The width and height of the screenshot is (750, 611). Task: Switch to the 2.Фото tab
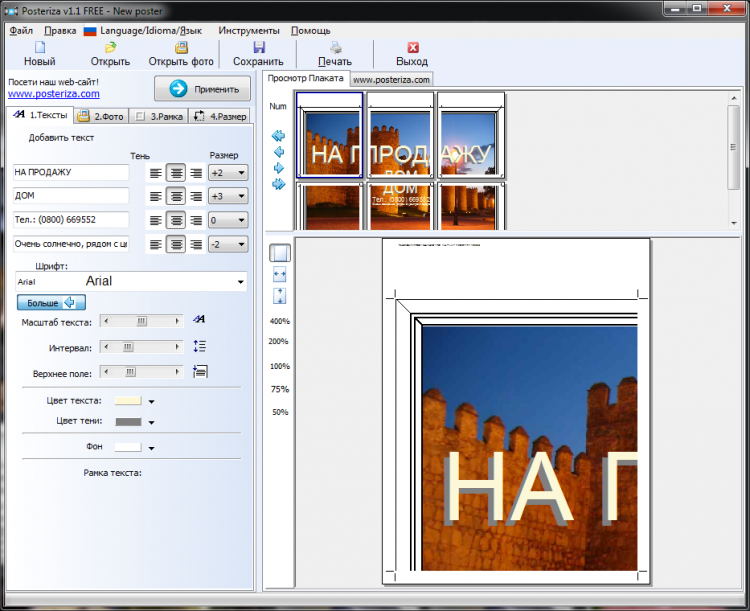(x=100, y=116)
